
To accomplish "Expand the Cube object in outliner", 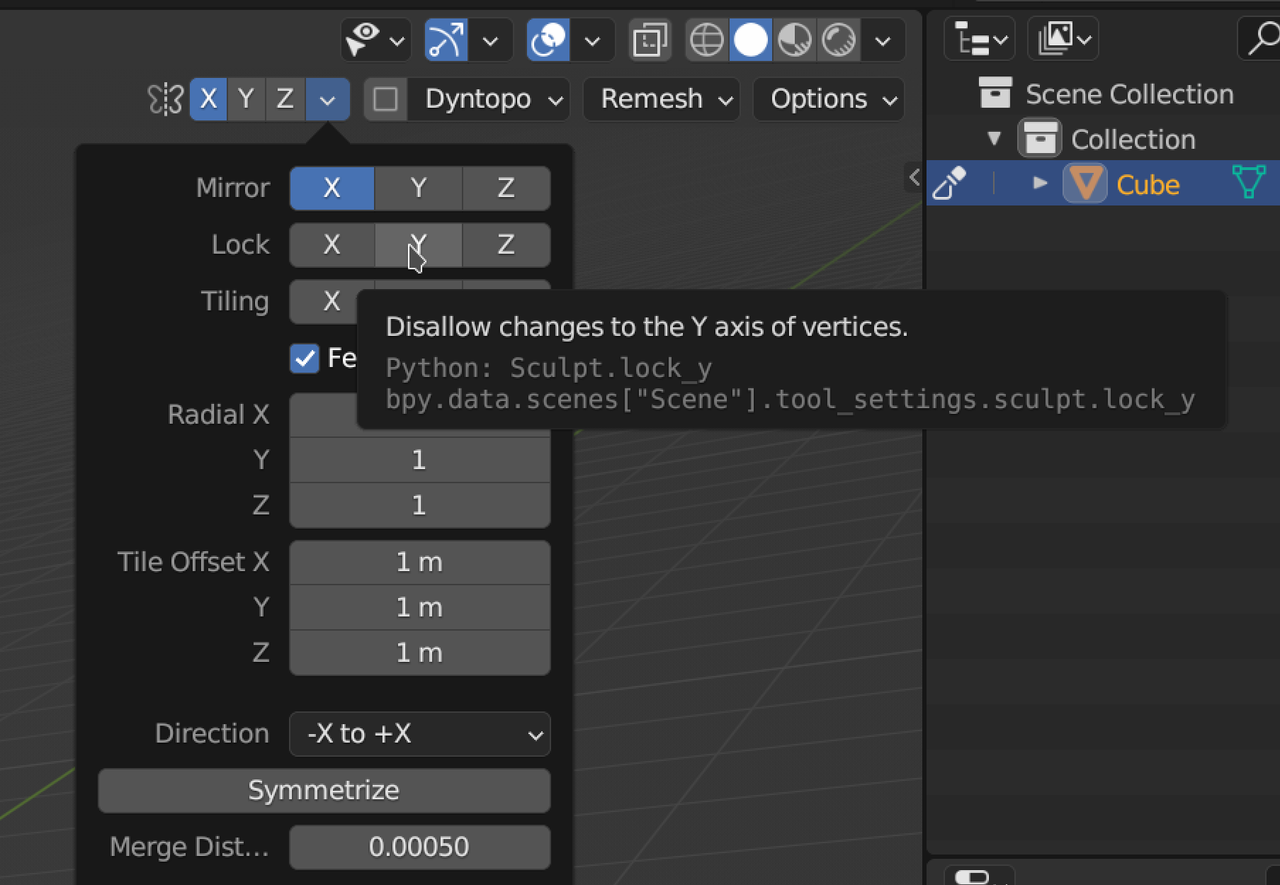I will coord(1040,184).
